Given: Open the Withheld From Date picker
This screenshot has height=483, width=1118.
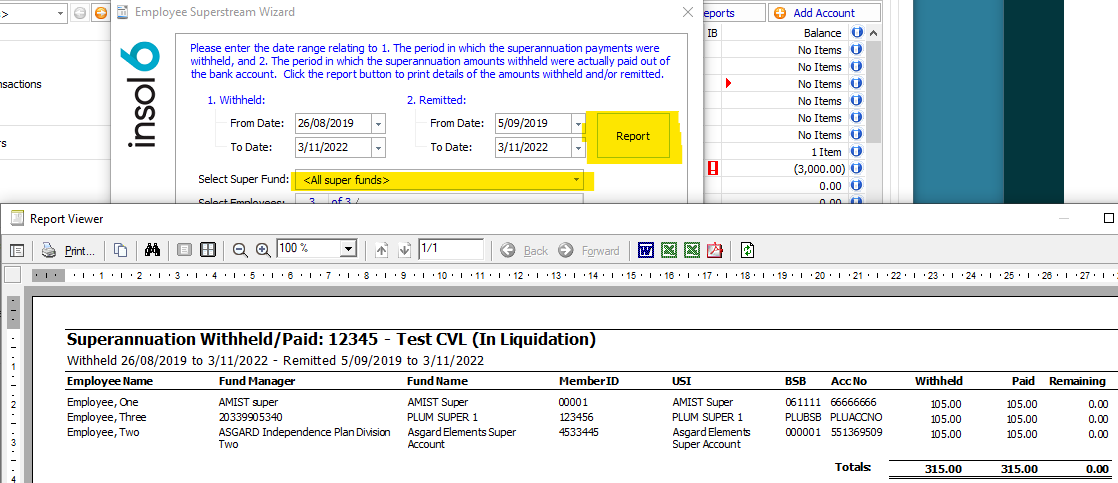Looking at the screenshot, I should click(x=378, y=124).
